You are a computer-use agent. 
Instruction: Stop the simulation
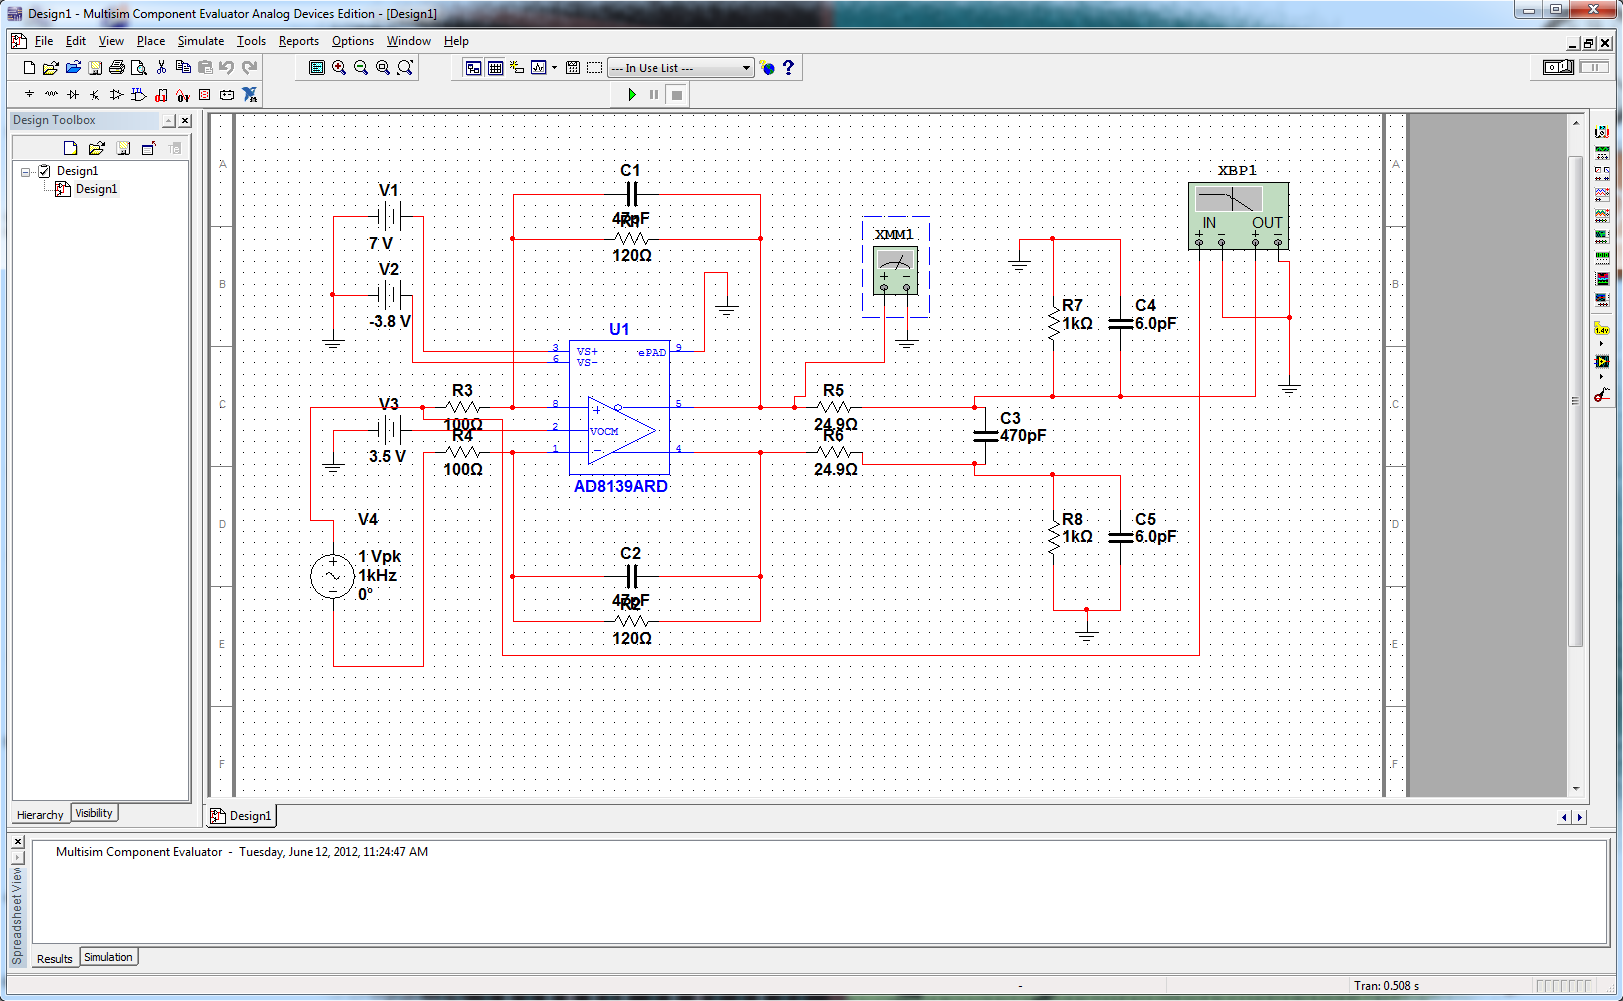[x=677, y=95]
